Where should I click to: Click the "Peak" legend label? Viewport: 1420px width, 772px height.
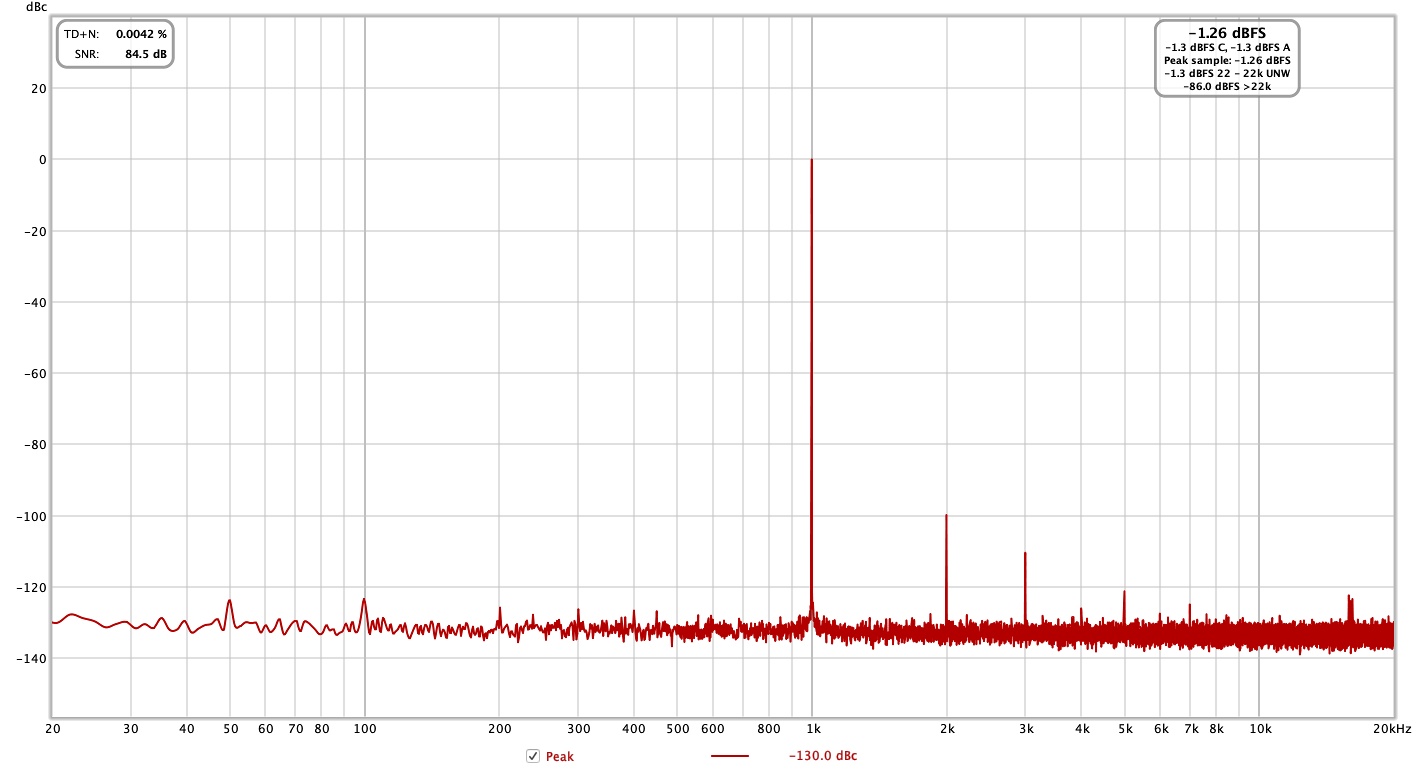tap(560, 757)
